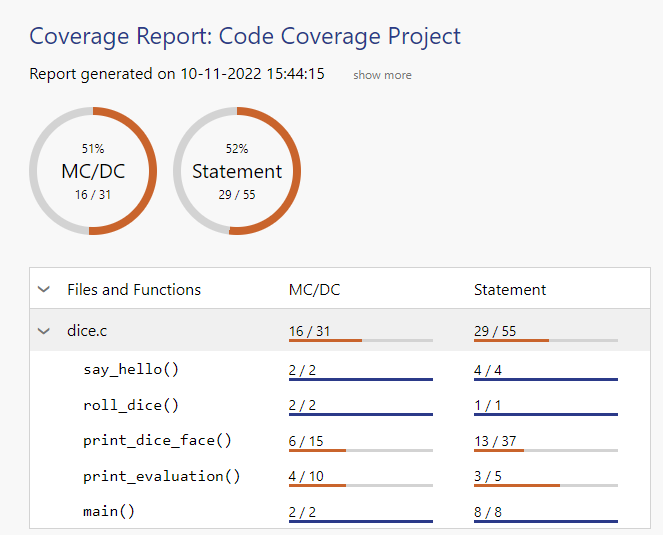
Task: Open the main() function entry
Action: click(109, 511)
